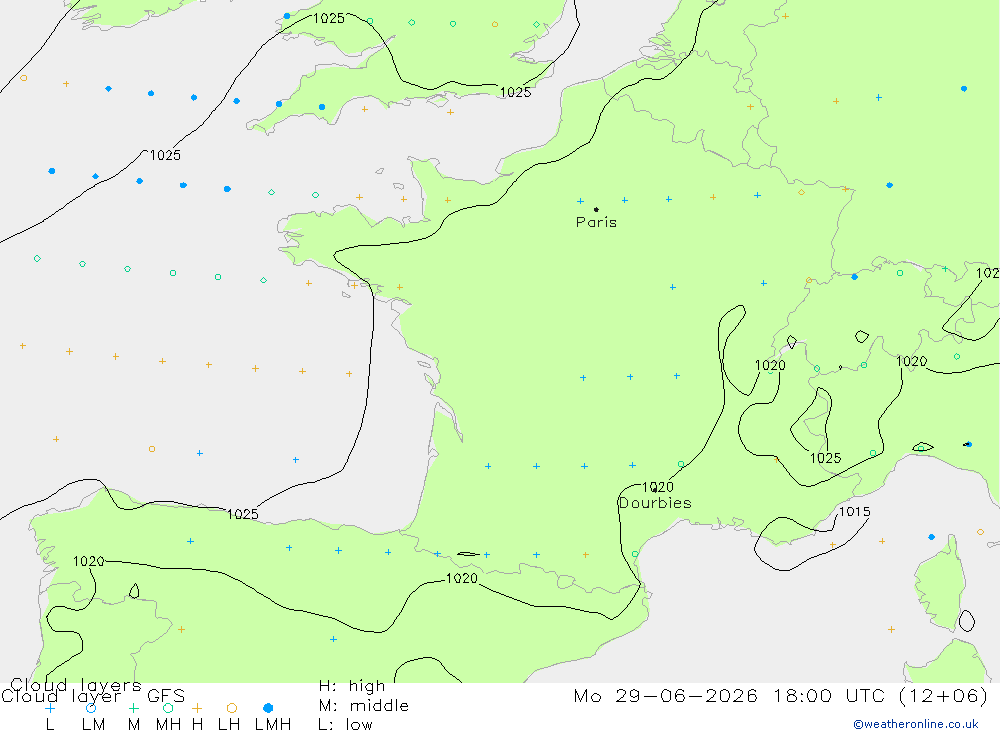This screenshot has width=1000, height=733.
Task: Click the 1015 isobar pressure label
Action: pyautogui.click(x=855, y=512)
